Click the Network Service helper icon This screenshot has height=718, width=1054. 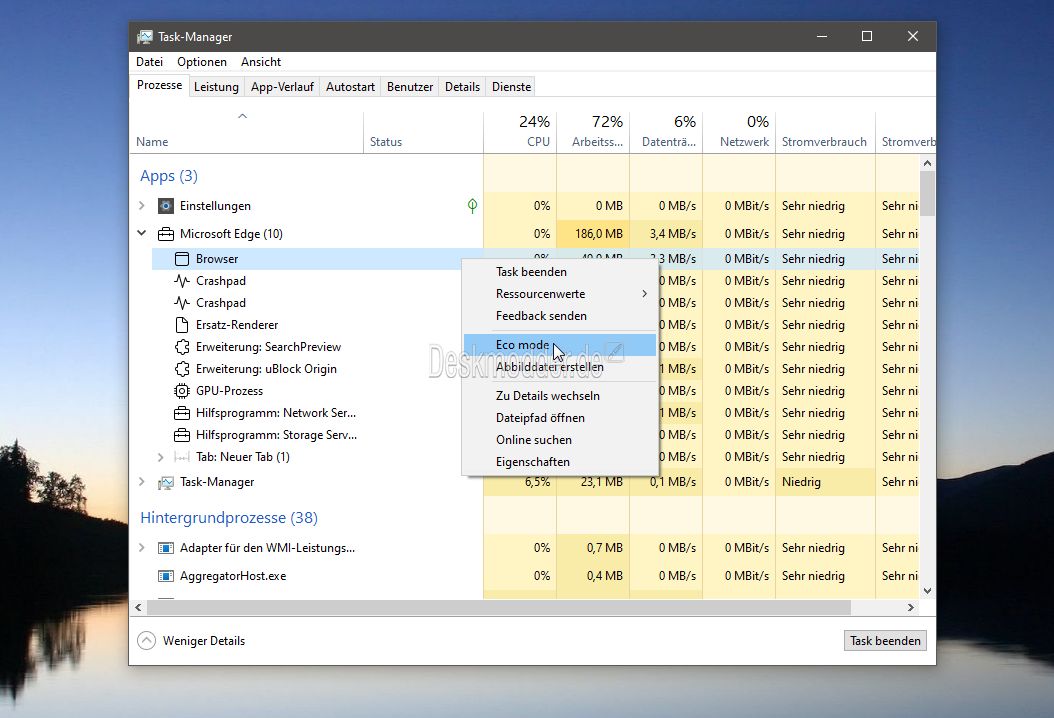click(181, 413)
